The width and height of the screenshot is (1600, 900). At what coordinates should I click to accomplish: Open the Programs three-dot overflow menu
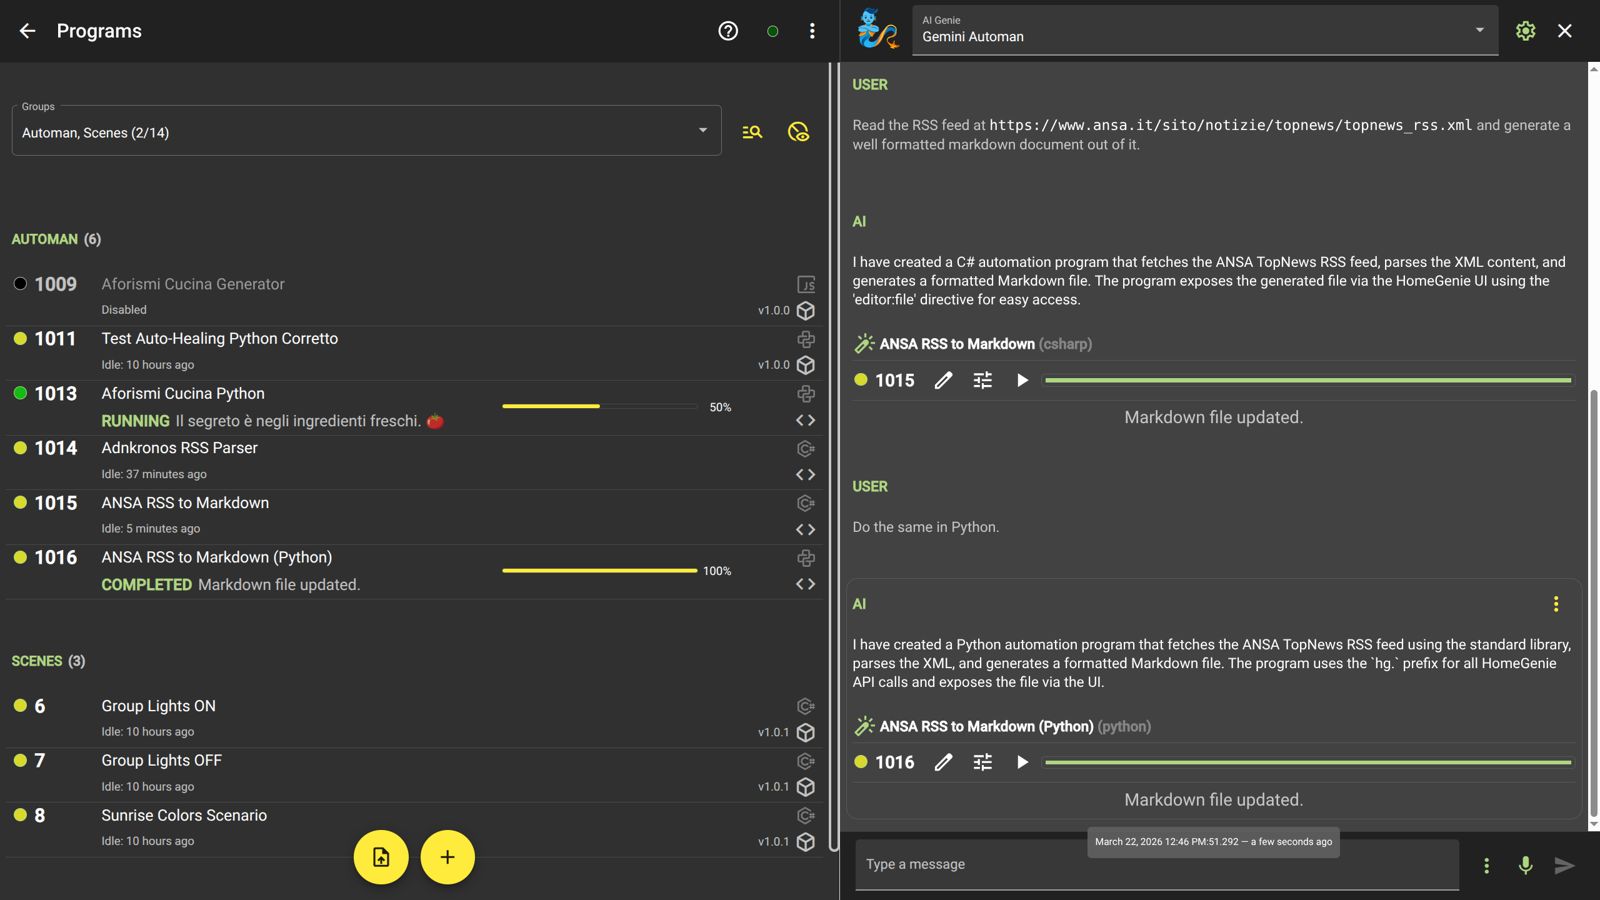tap(812, 31)
